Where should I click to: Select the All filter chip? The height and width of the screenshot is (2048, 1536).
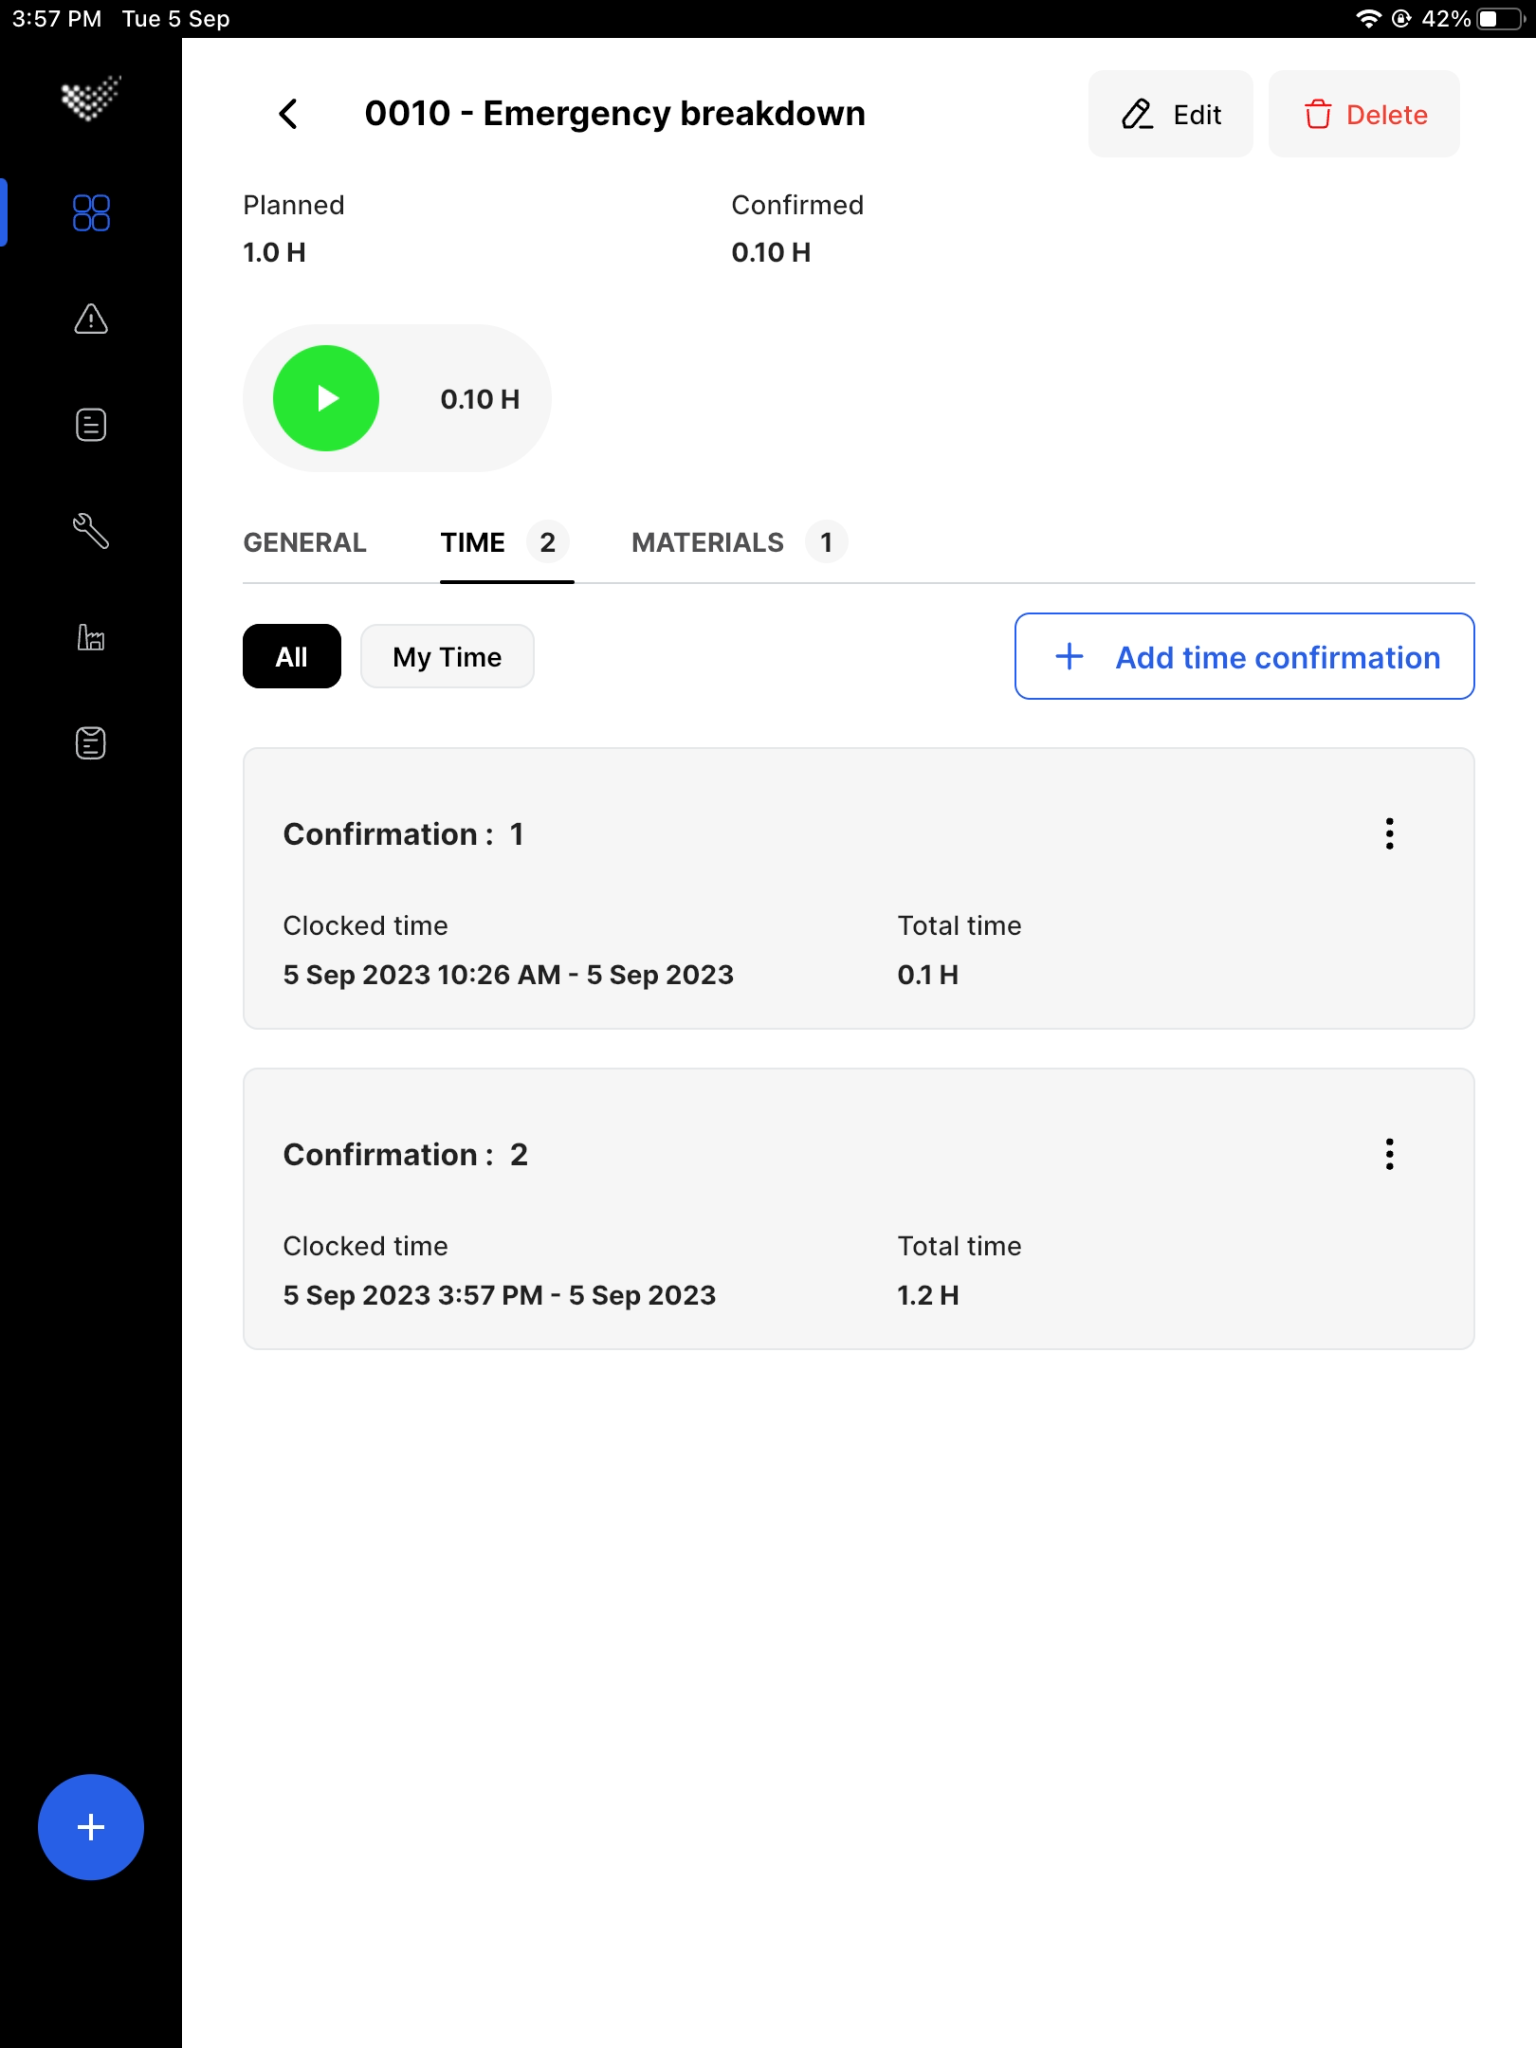292,656
